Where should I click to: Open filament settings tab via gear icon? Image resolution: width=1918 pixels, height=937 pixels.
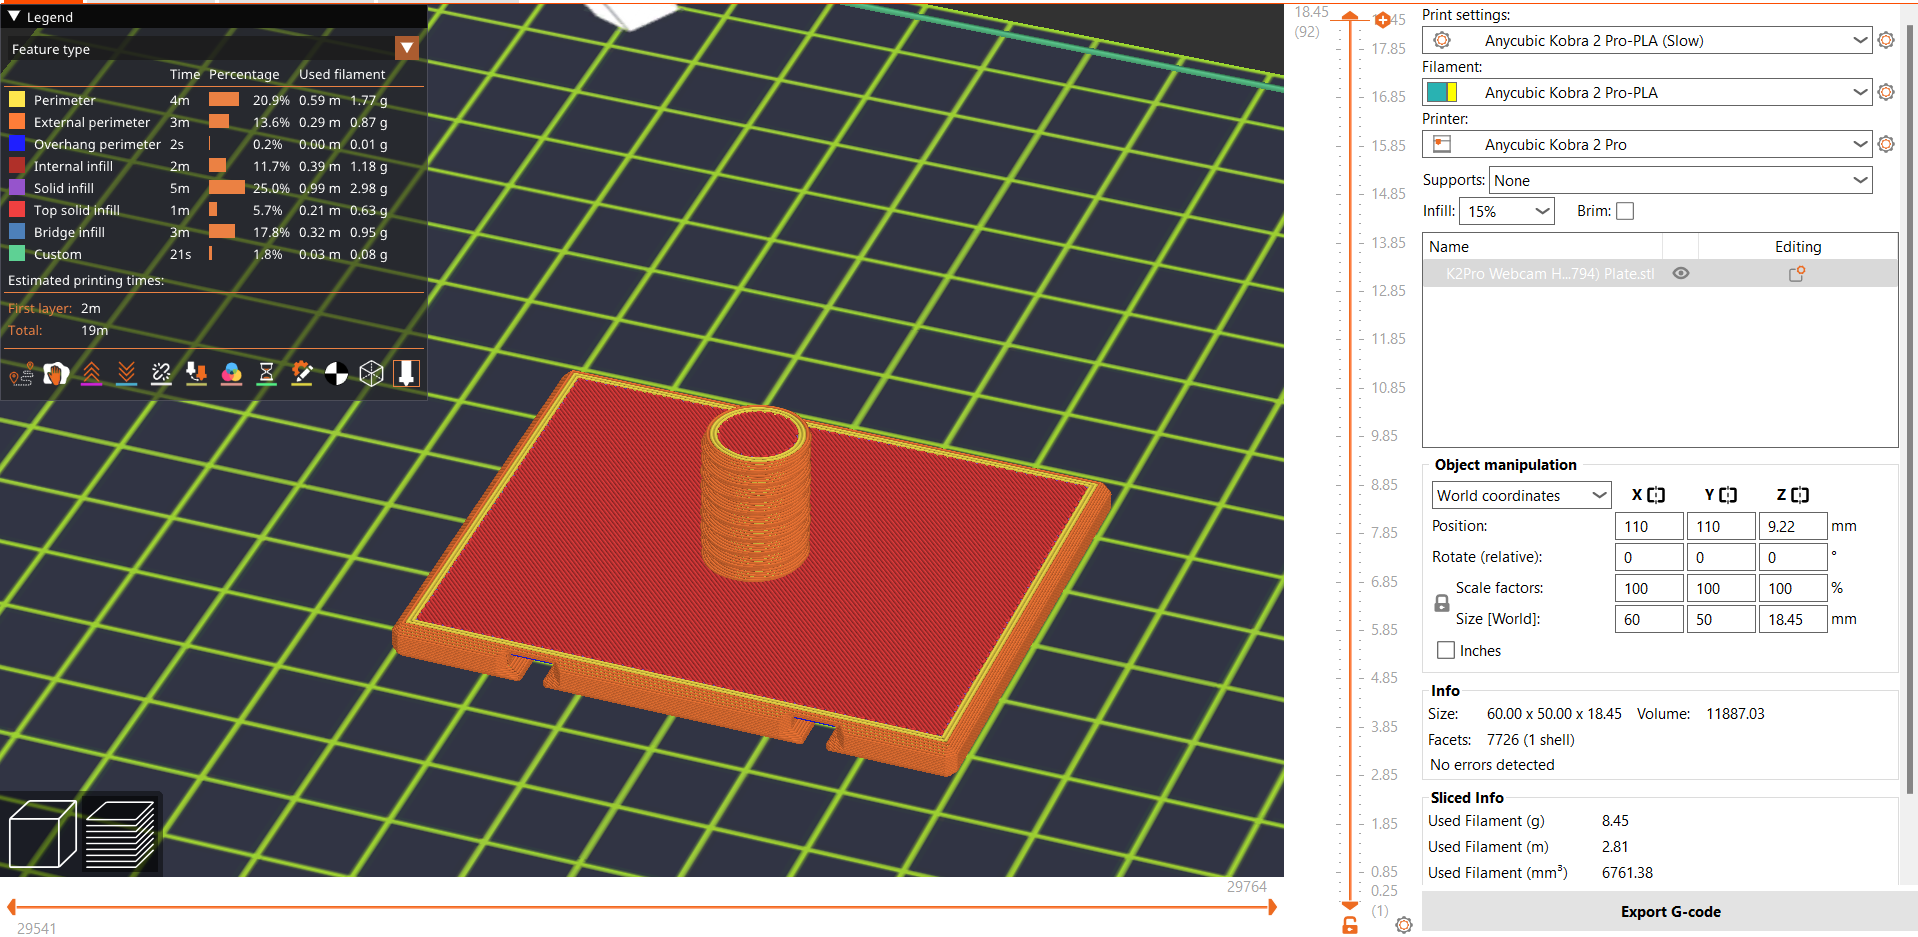point(1886,92)
